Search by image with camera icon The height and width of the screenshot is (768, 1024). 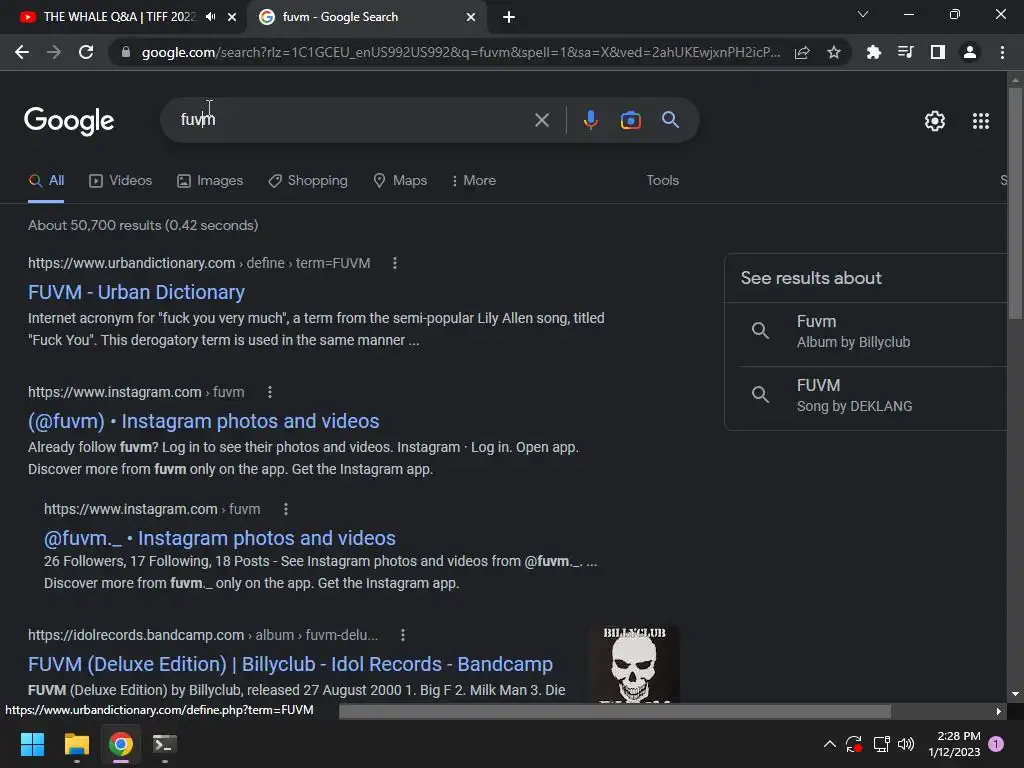[x=630, y=120]
